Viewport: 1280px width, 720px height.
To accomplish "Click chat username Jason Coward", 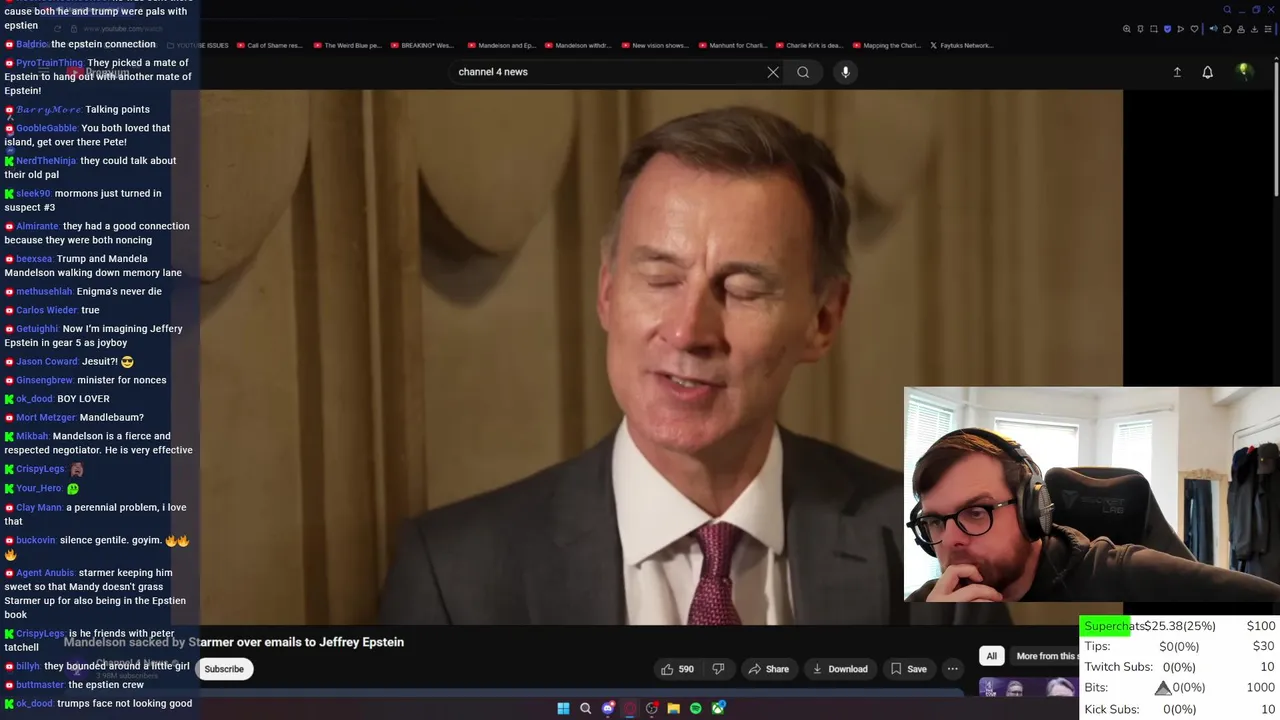I will pyautogui.click(x=47, y=362).
